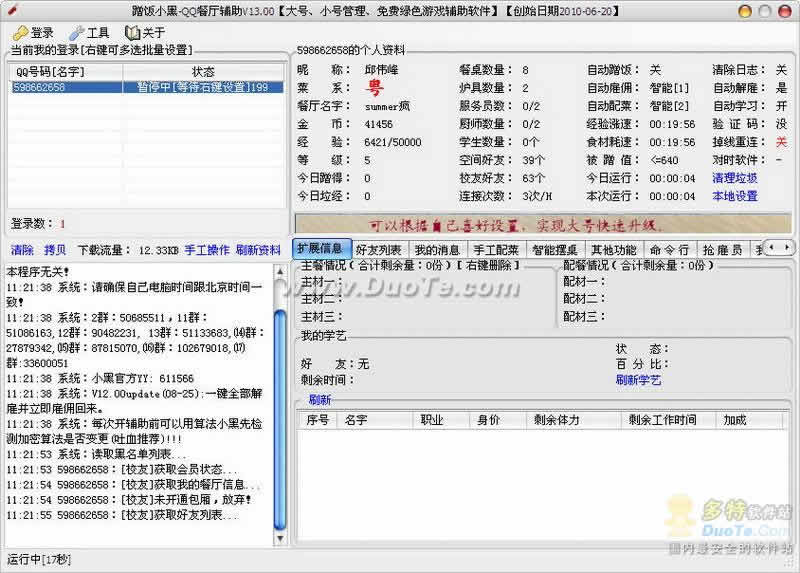Switch to the 其他功能 tab
This screenshot has width=800, height=573.
[613, 250]
